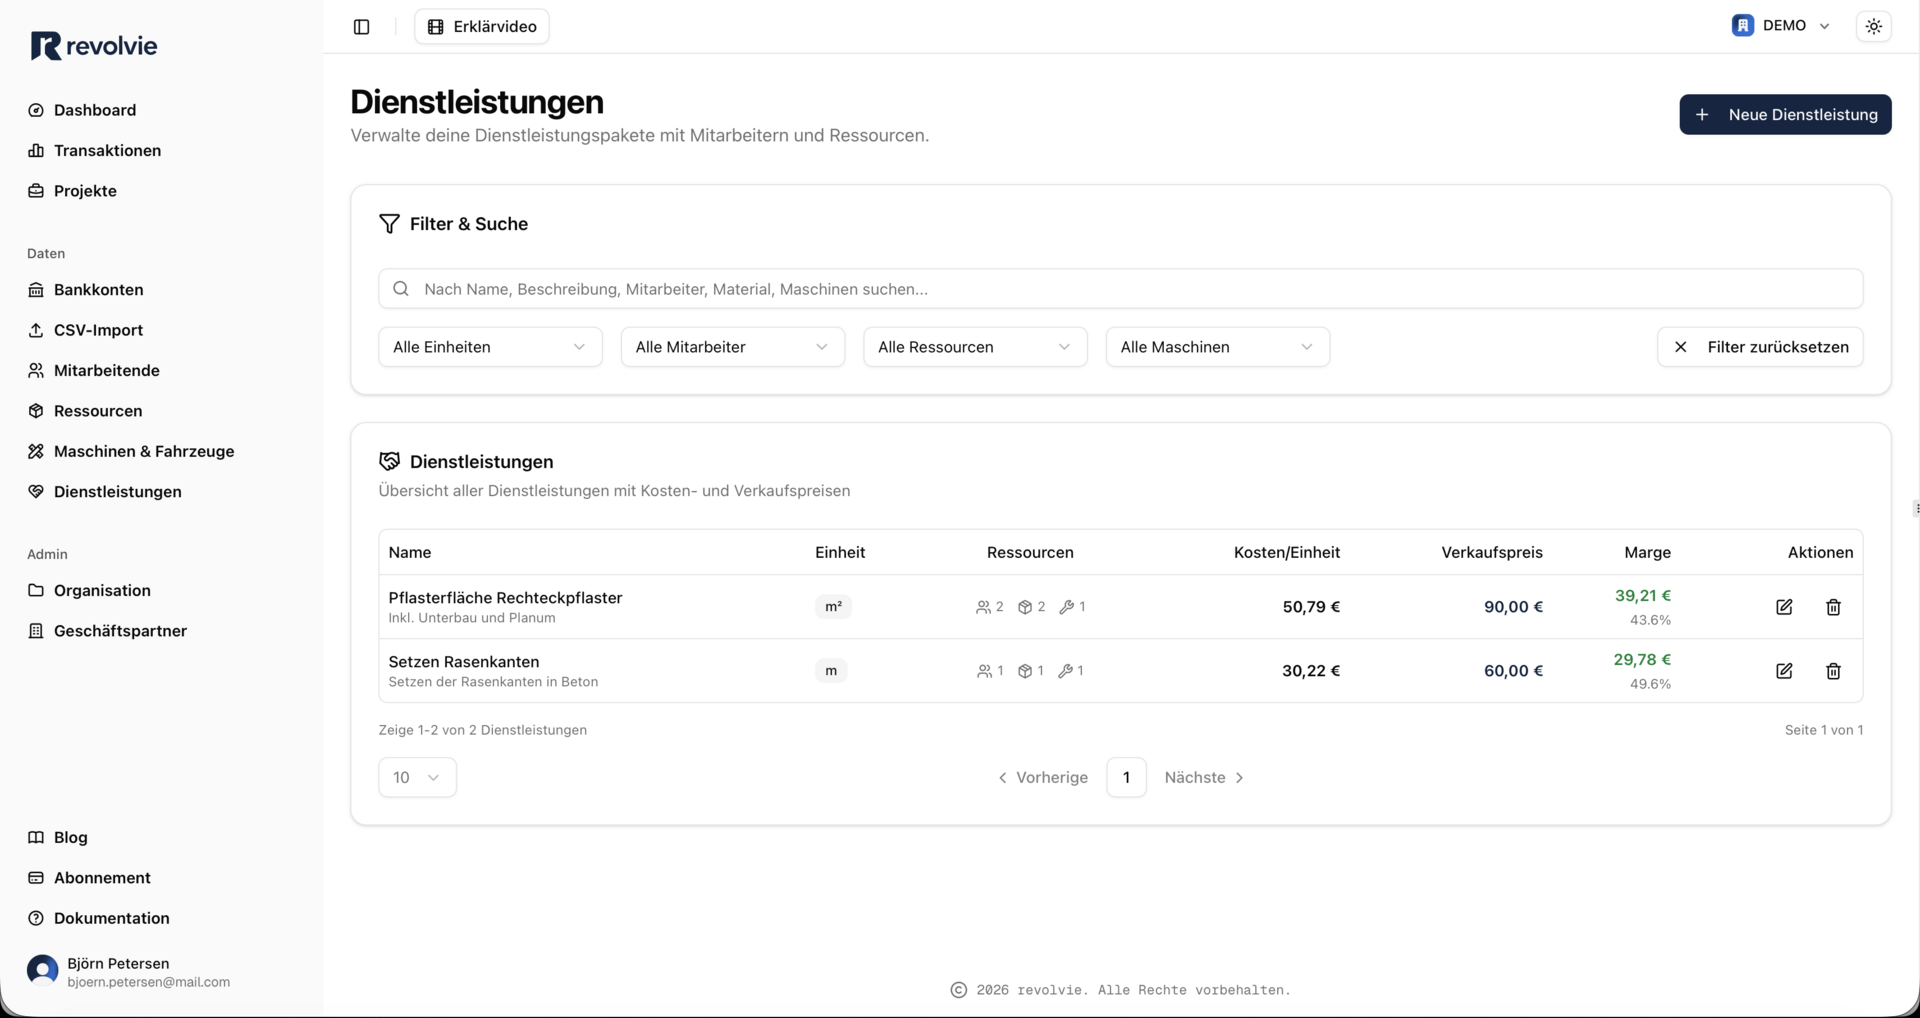1920x1018 pixels.
Task: Expand the Alle Mitarbeiter filter
Action: [732, 347]
